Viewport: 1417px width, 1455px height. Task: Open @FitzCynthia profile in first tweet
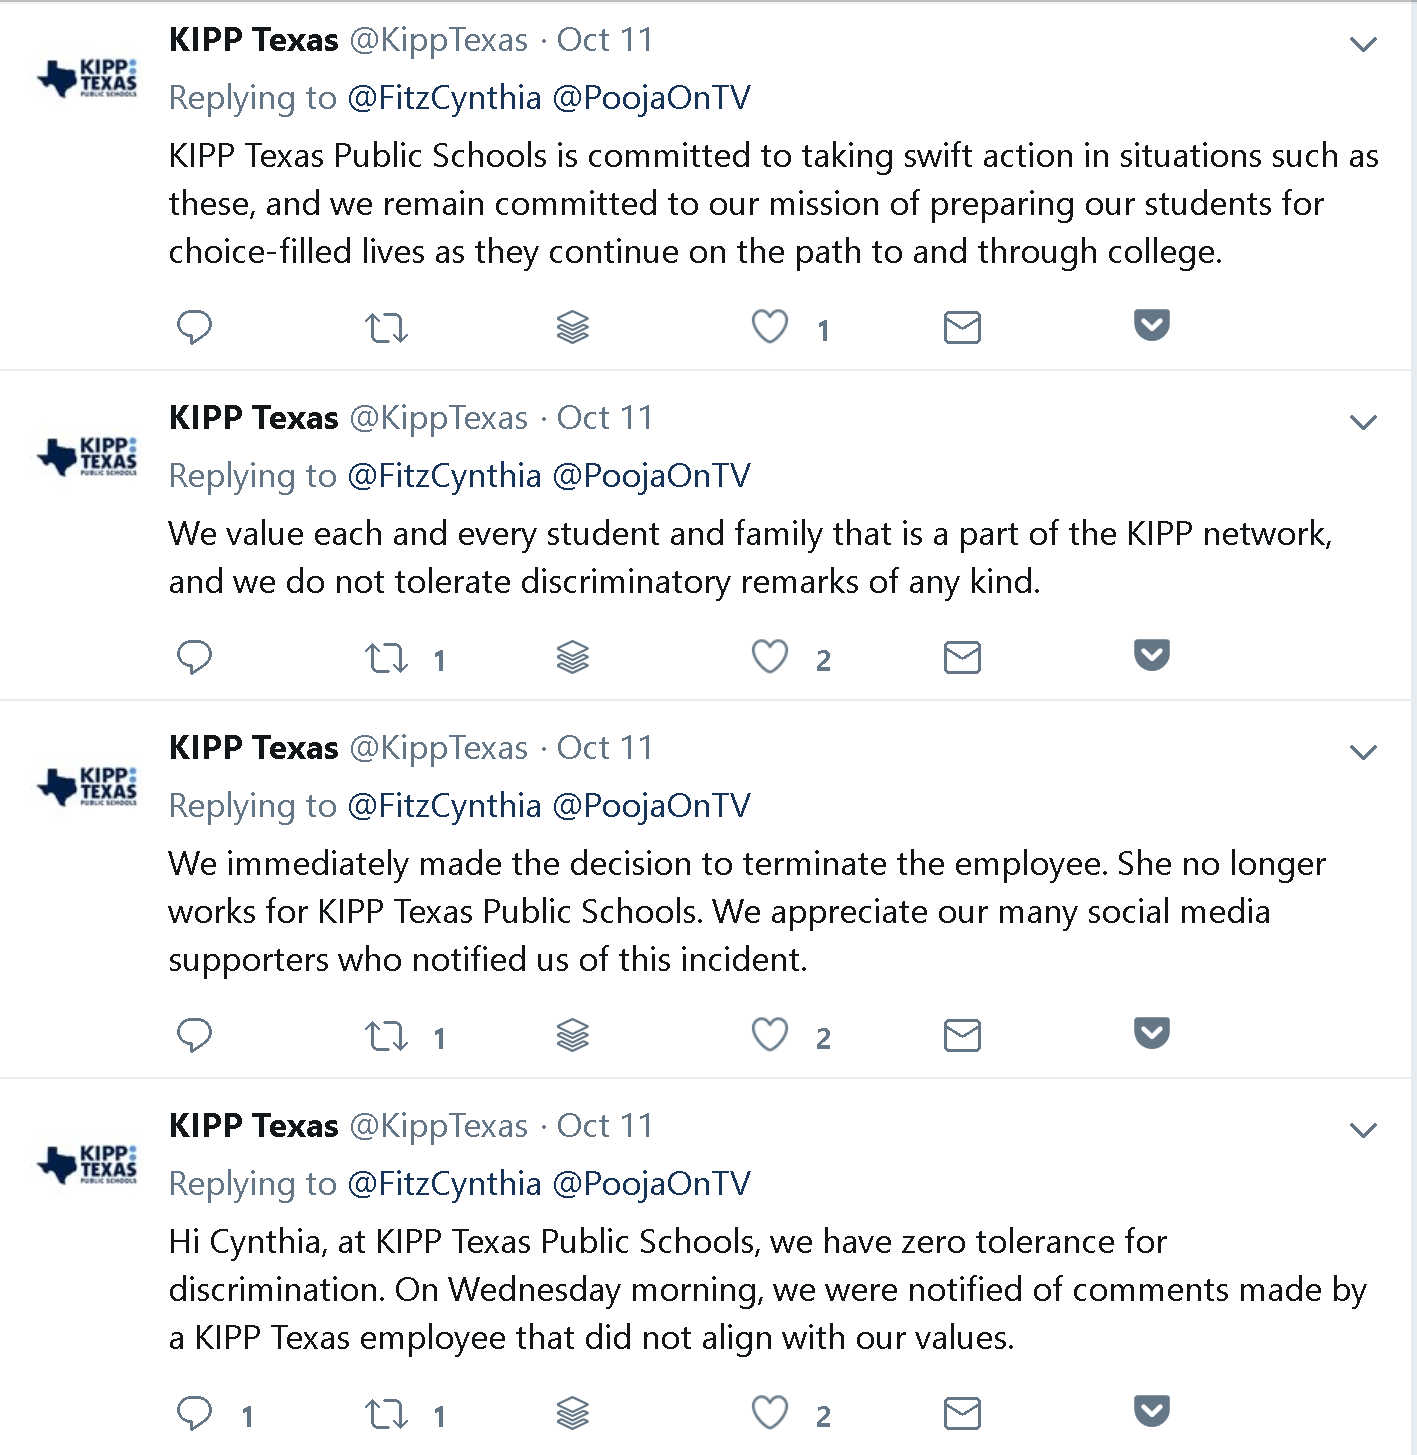[x=444, y=98]
